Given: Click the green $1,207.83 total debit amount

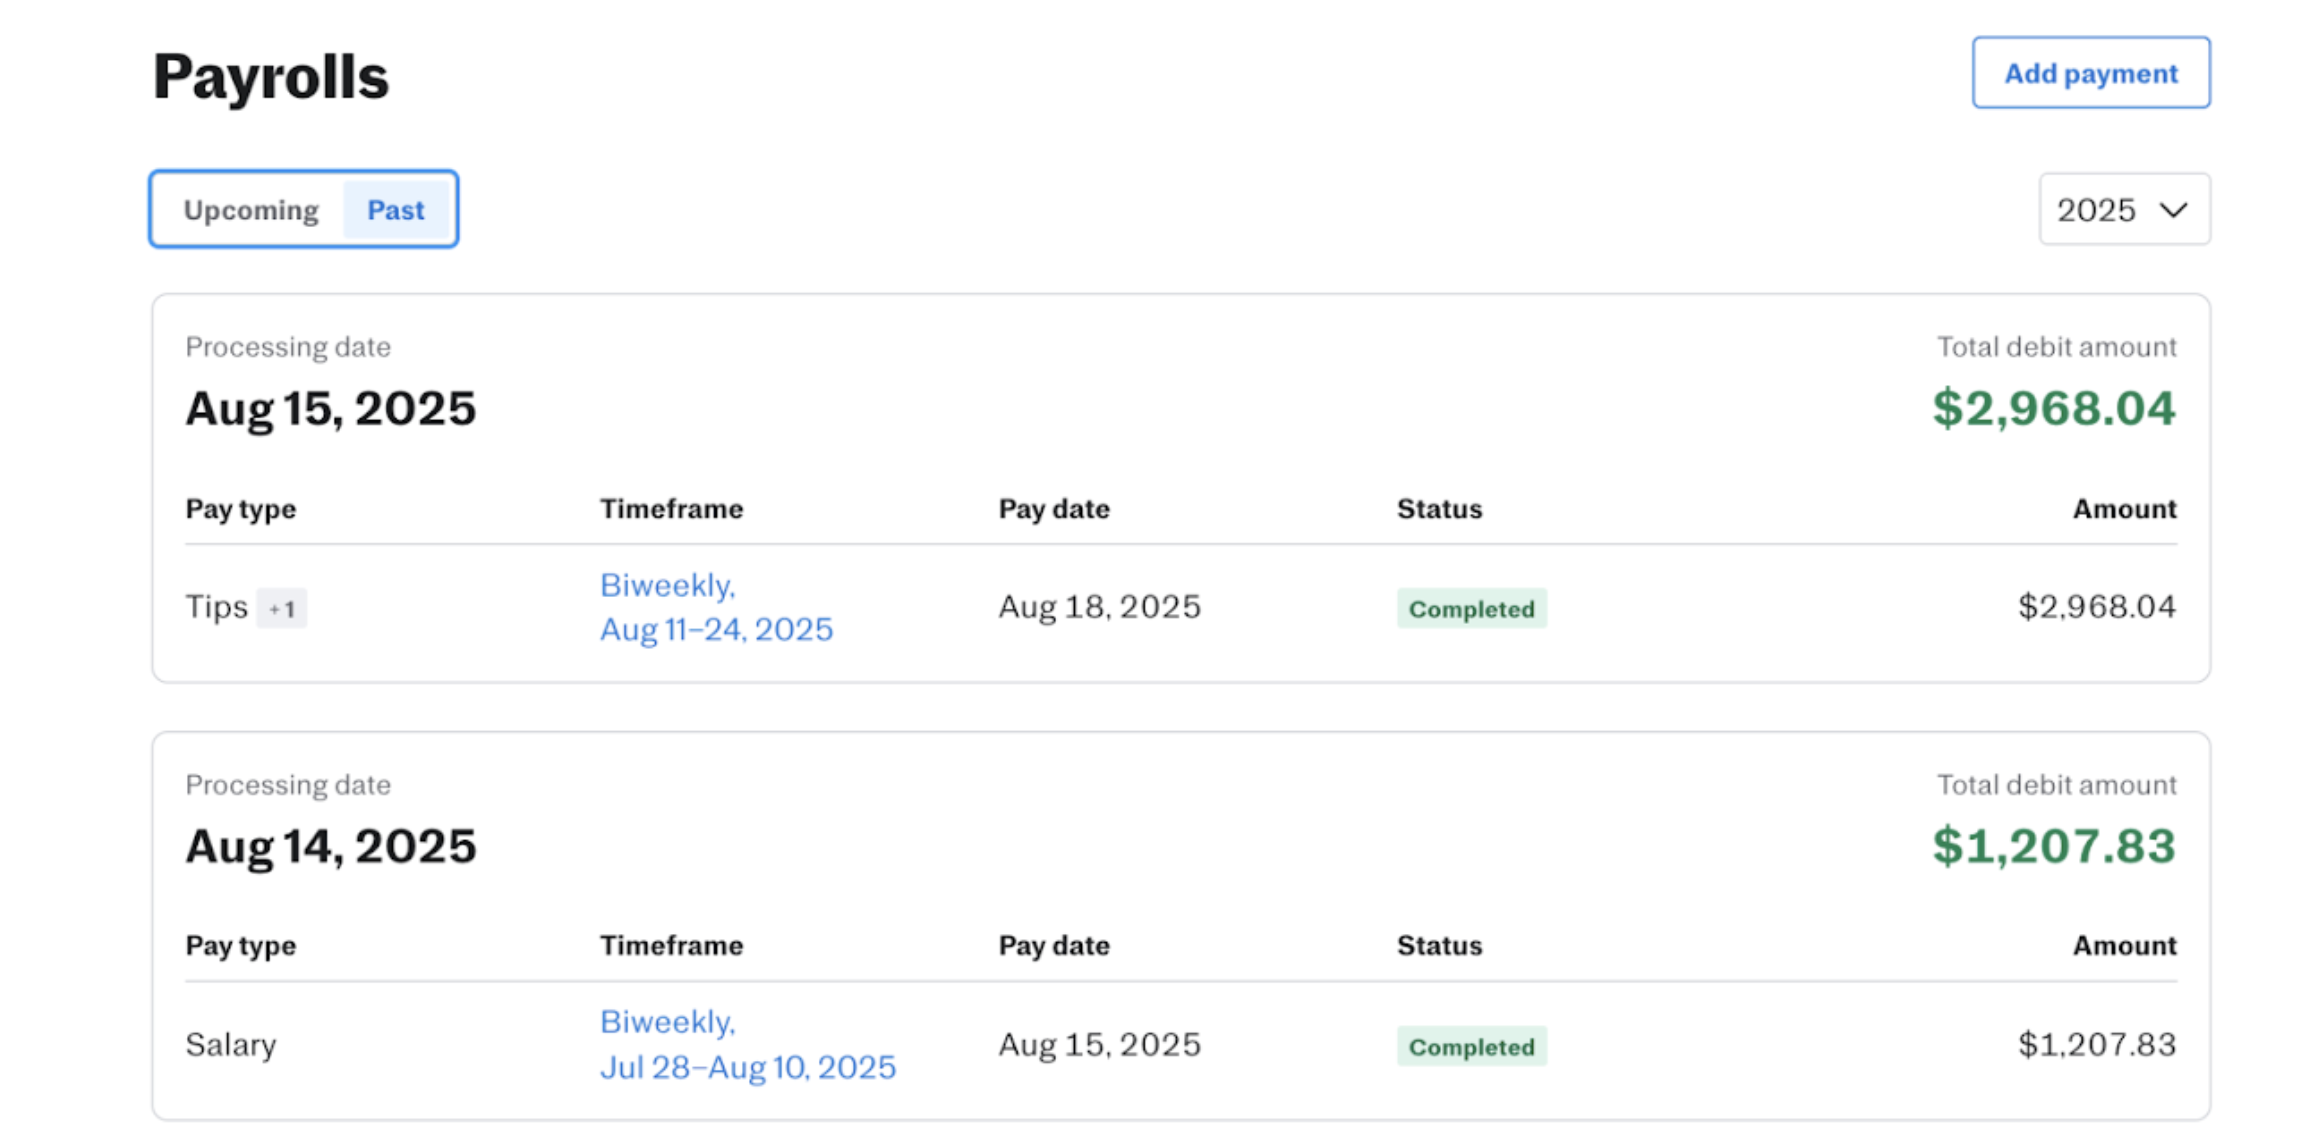Looking at the screenshot, I should coord(2053,846).
